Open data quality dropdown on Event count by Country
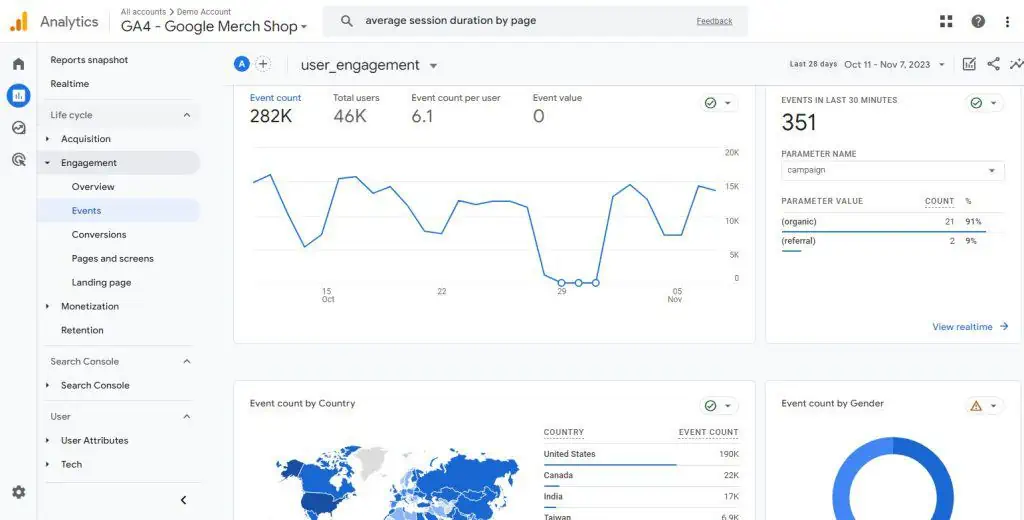 click(719, 406)
